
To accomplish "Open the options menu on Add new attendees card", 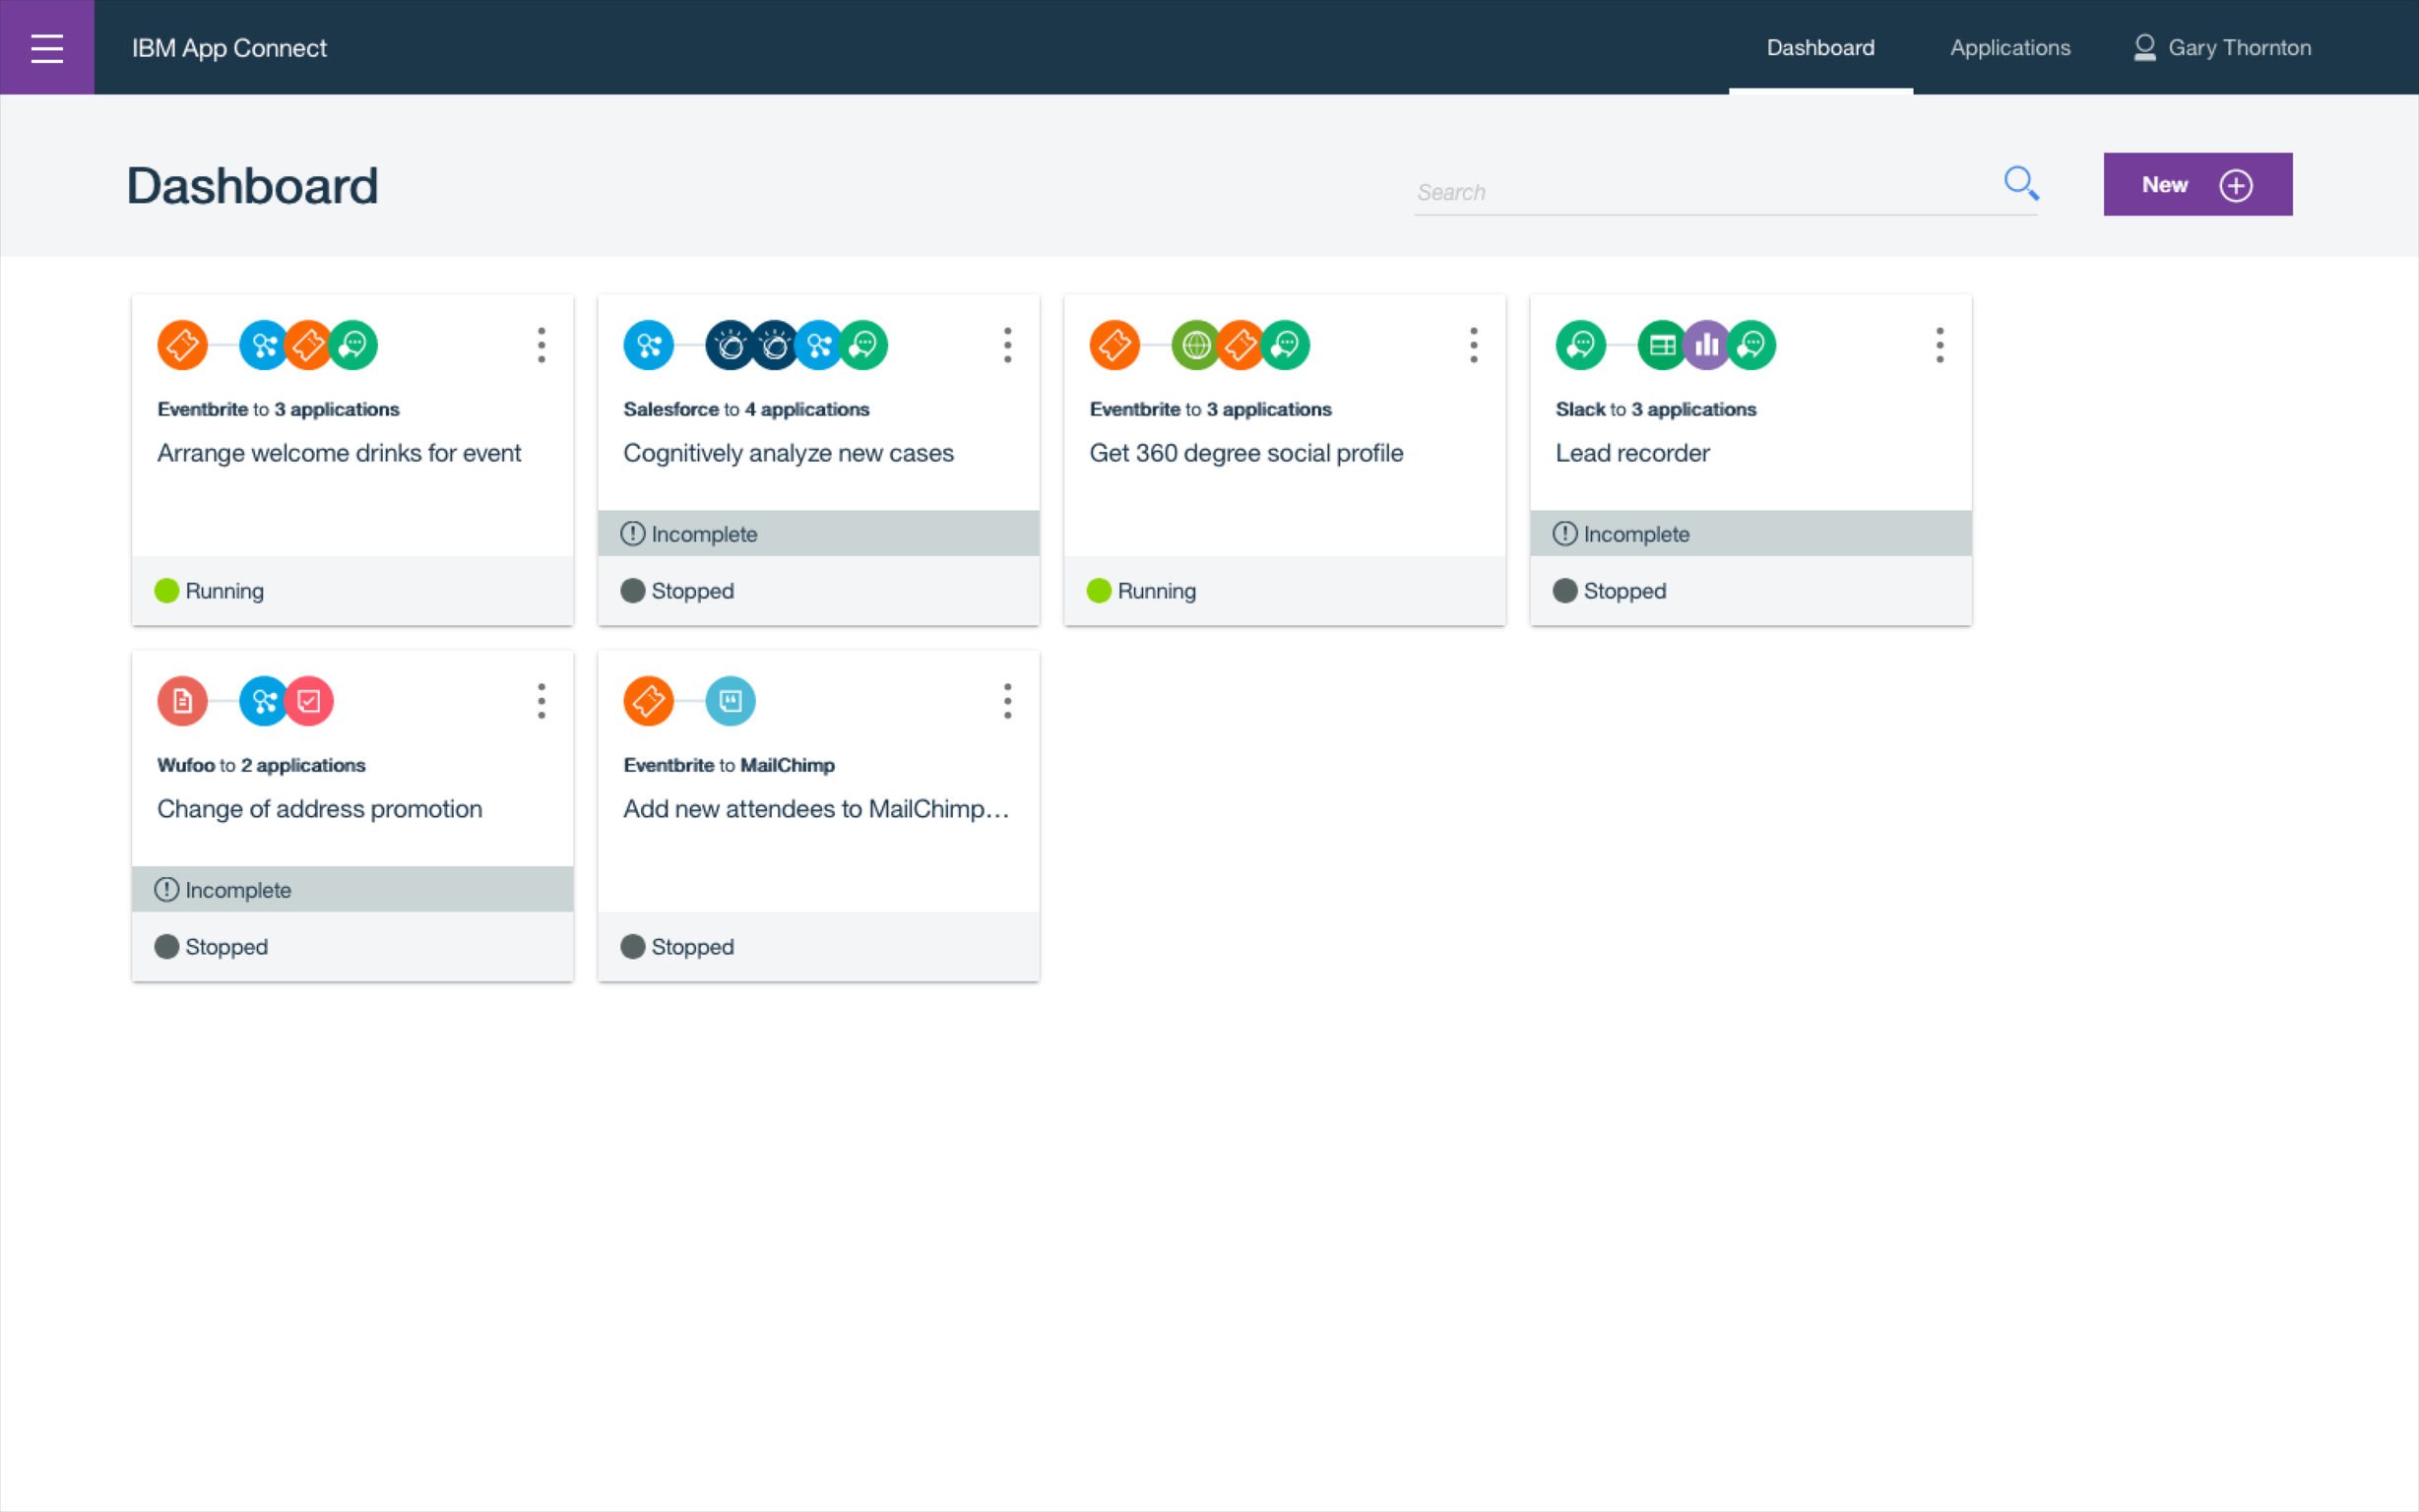I will point(1007,701).
